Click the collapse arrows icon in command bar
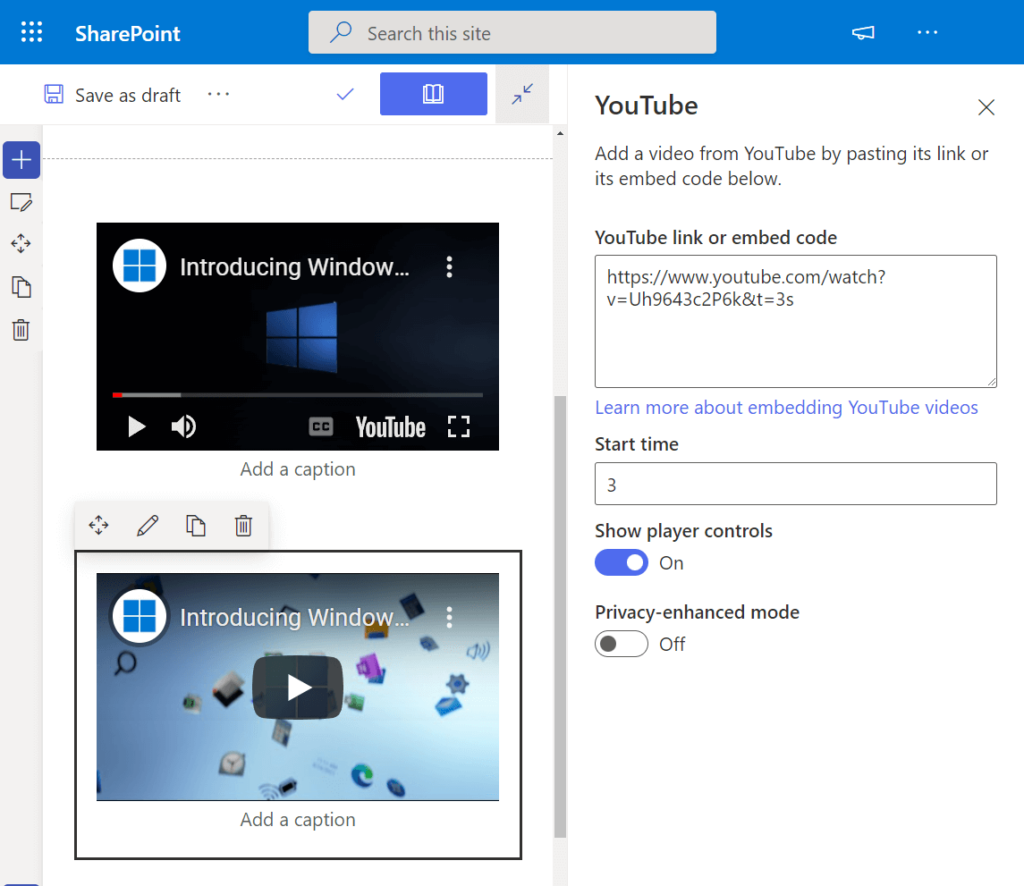Viewport: 1024px width, 886px height. point(522,94)
